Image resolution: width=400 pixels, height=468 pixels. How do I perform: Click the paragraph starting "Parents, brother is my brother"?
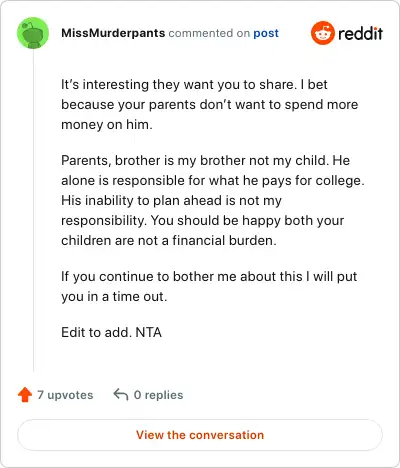[213, 200]
